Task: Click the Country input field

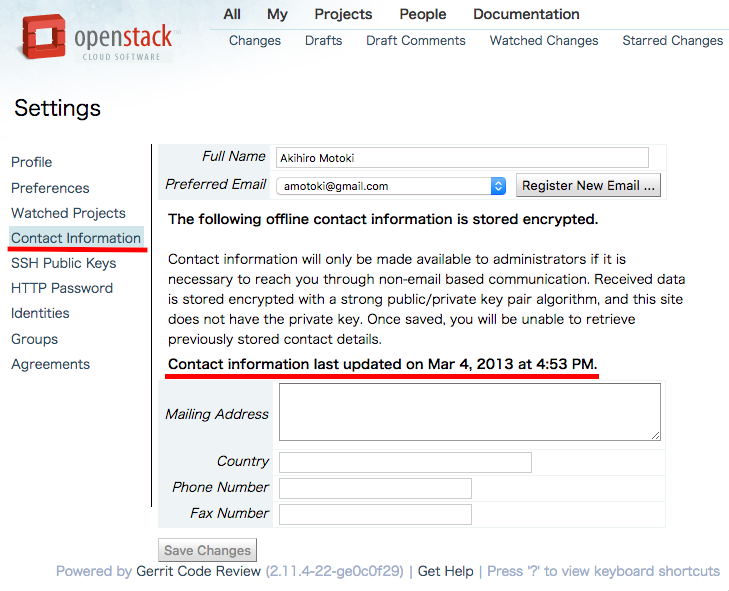Action: point(405,462)
